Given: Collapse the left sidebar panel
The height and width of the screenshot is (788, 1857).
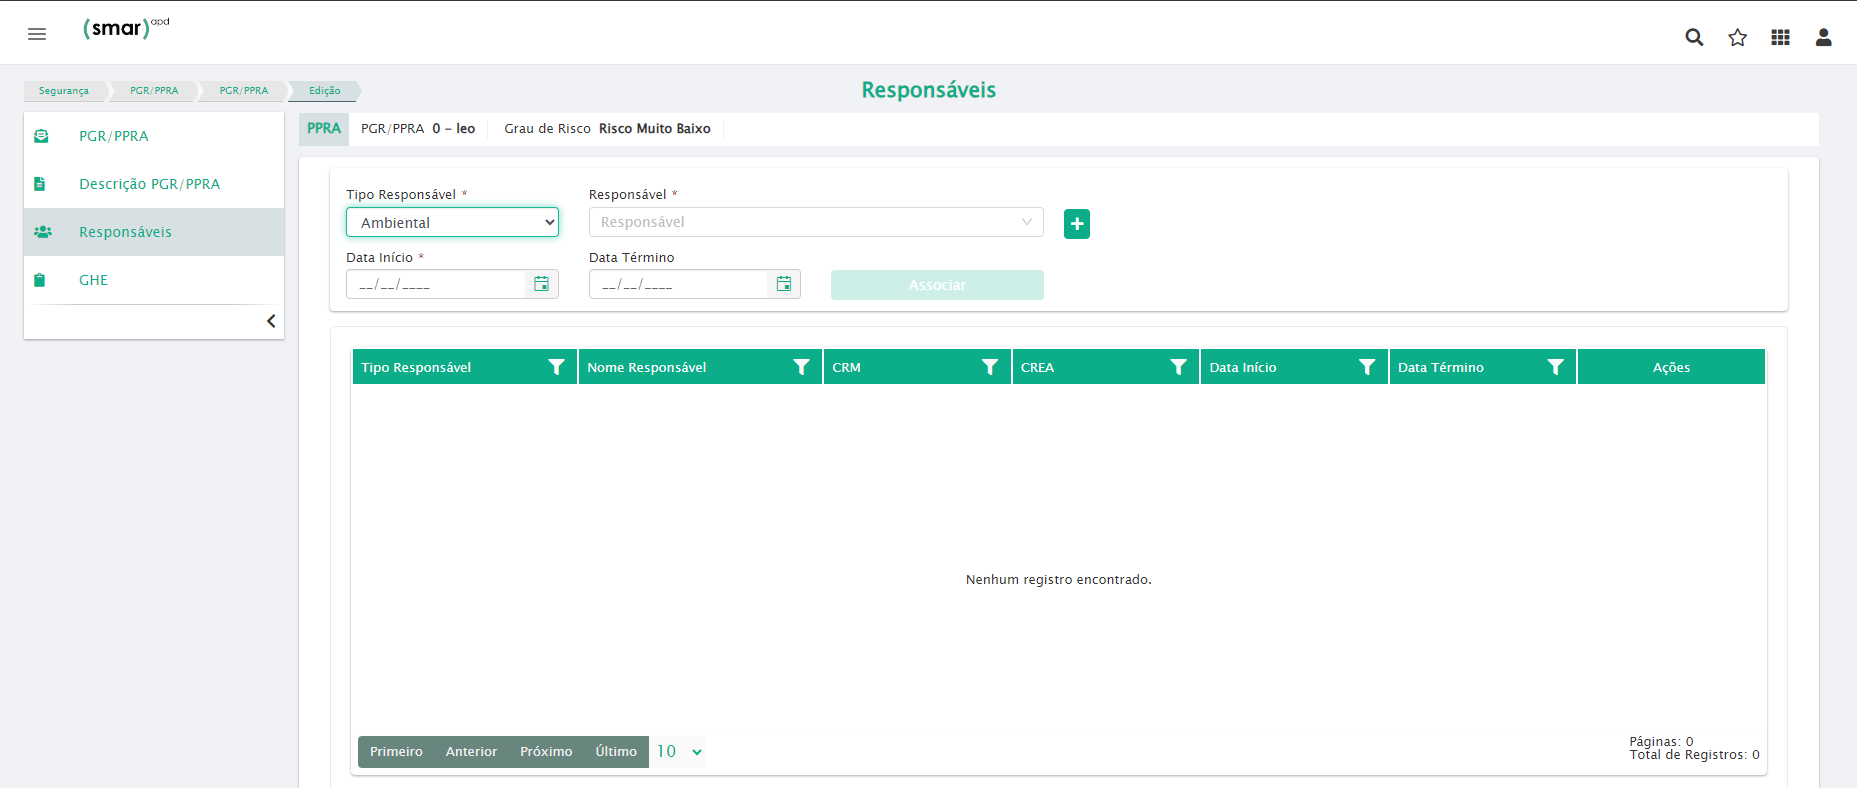Looking at the screenshot, I should coord(271,321).
